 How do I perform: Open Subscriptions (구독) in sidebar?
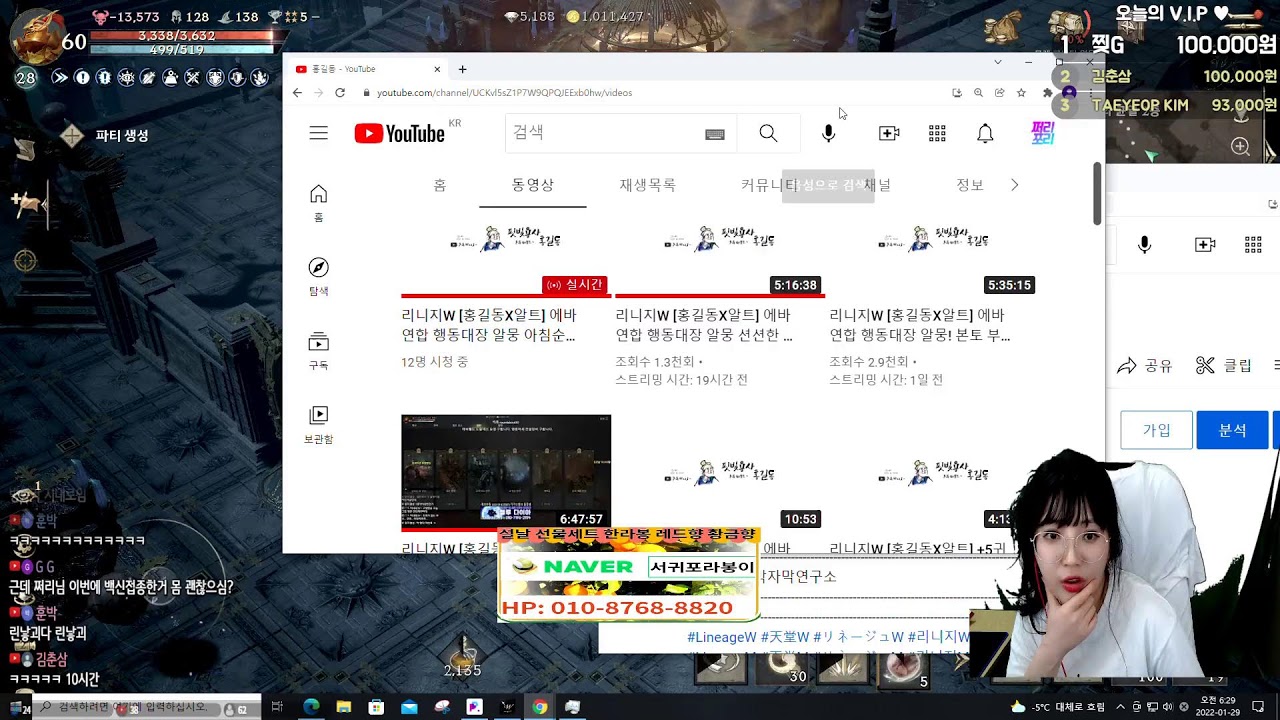click(x=318, y=351)
